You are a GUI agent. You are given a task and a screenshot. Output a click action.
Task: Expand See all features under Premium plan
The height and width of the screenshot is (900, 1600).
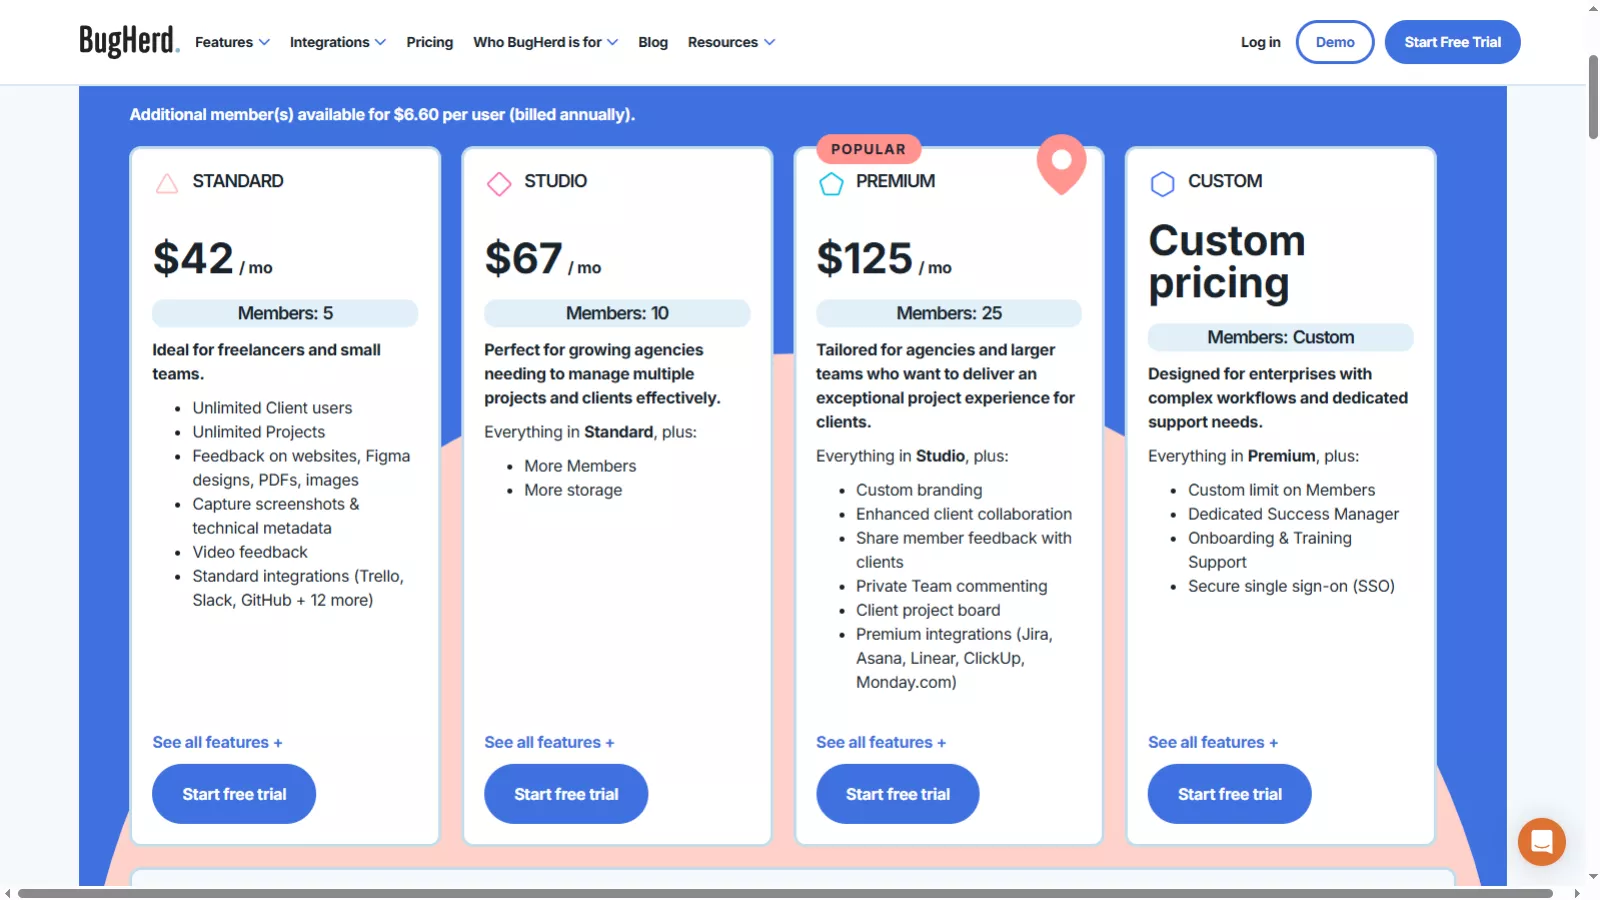point(881,742)
